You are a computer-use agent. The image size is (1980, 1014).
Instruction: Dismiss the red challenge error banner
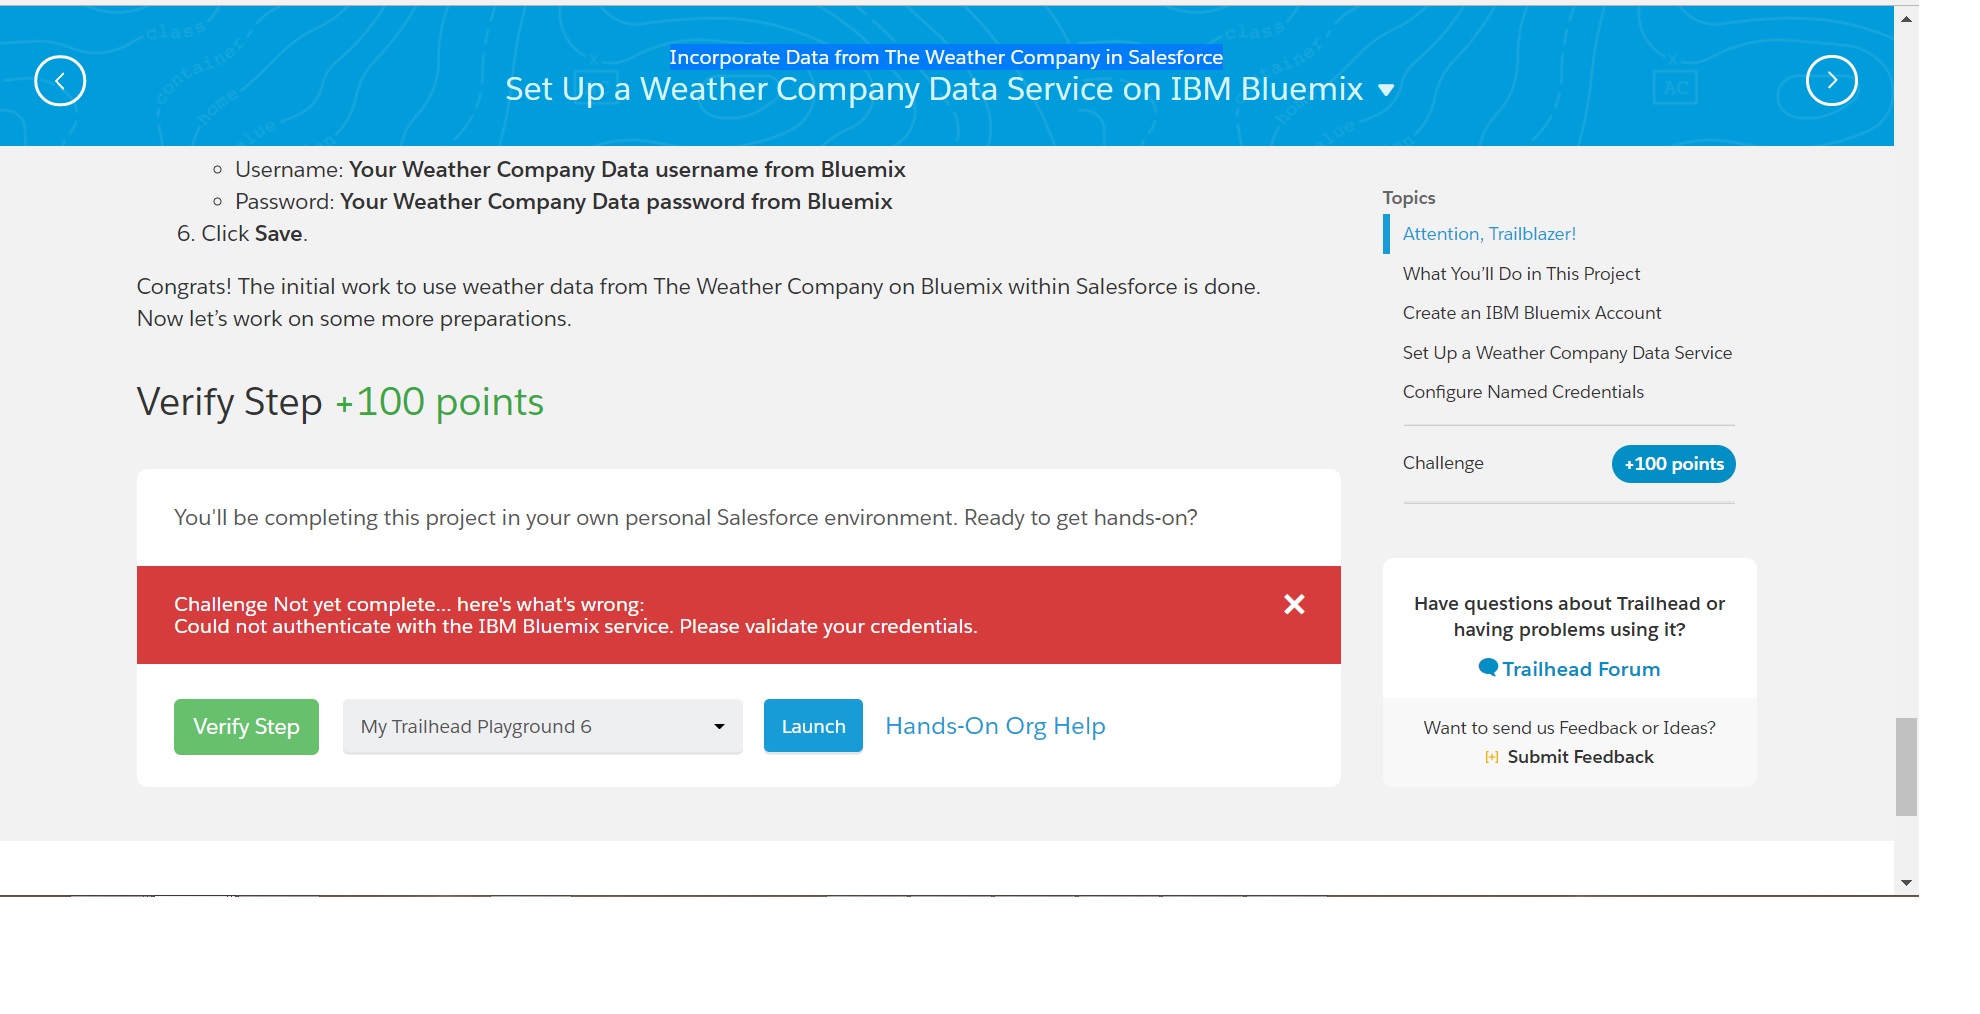(x=1294, y=604)
